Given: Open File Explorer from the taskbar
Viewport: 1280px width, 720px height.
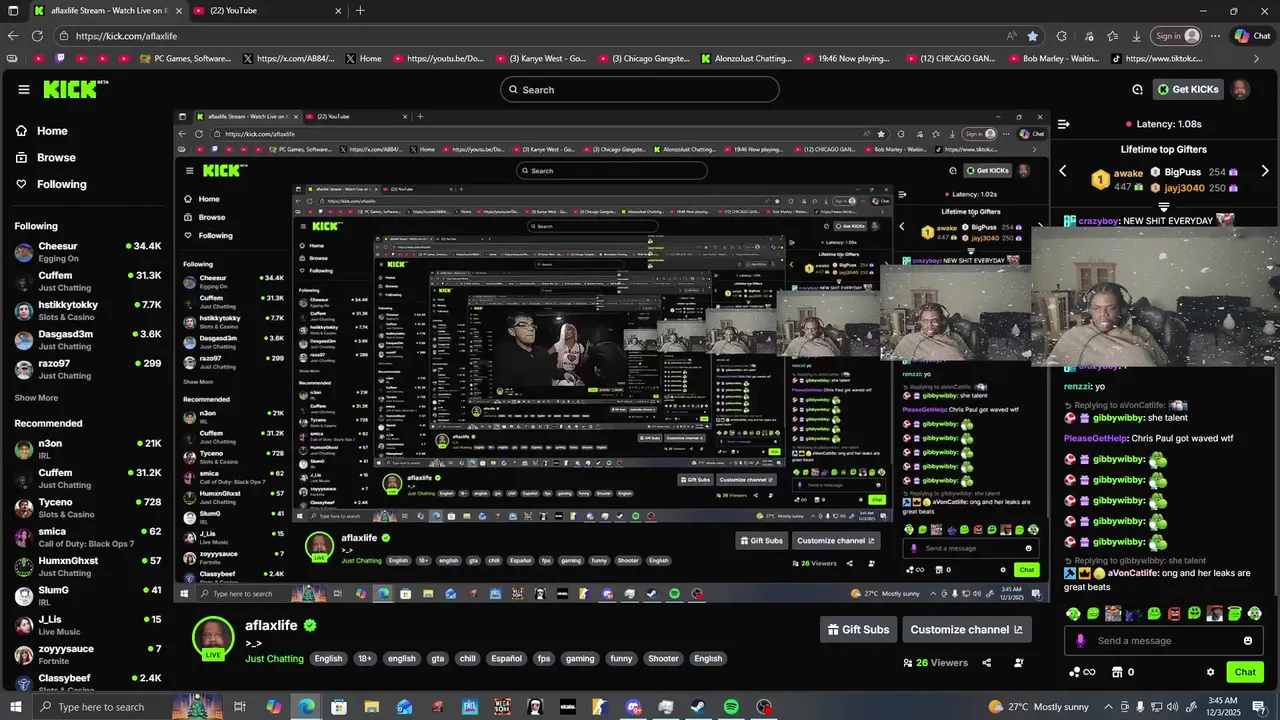Looking at the screenshot, I should (x=372, y=707).
